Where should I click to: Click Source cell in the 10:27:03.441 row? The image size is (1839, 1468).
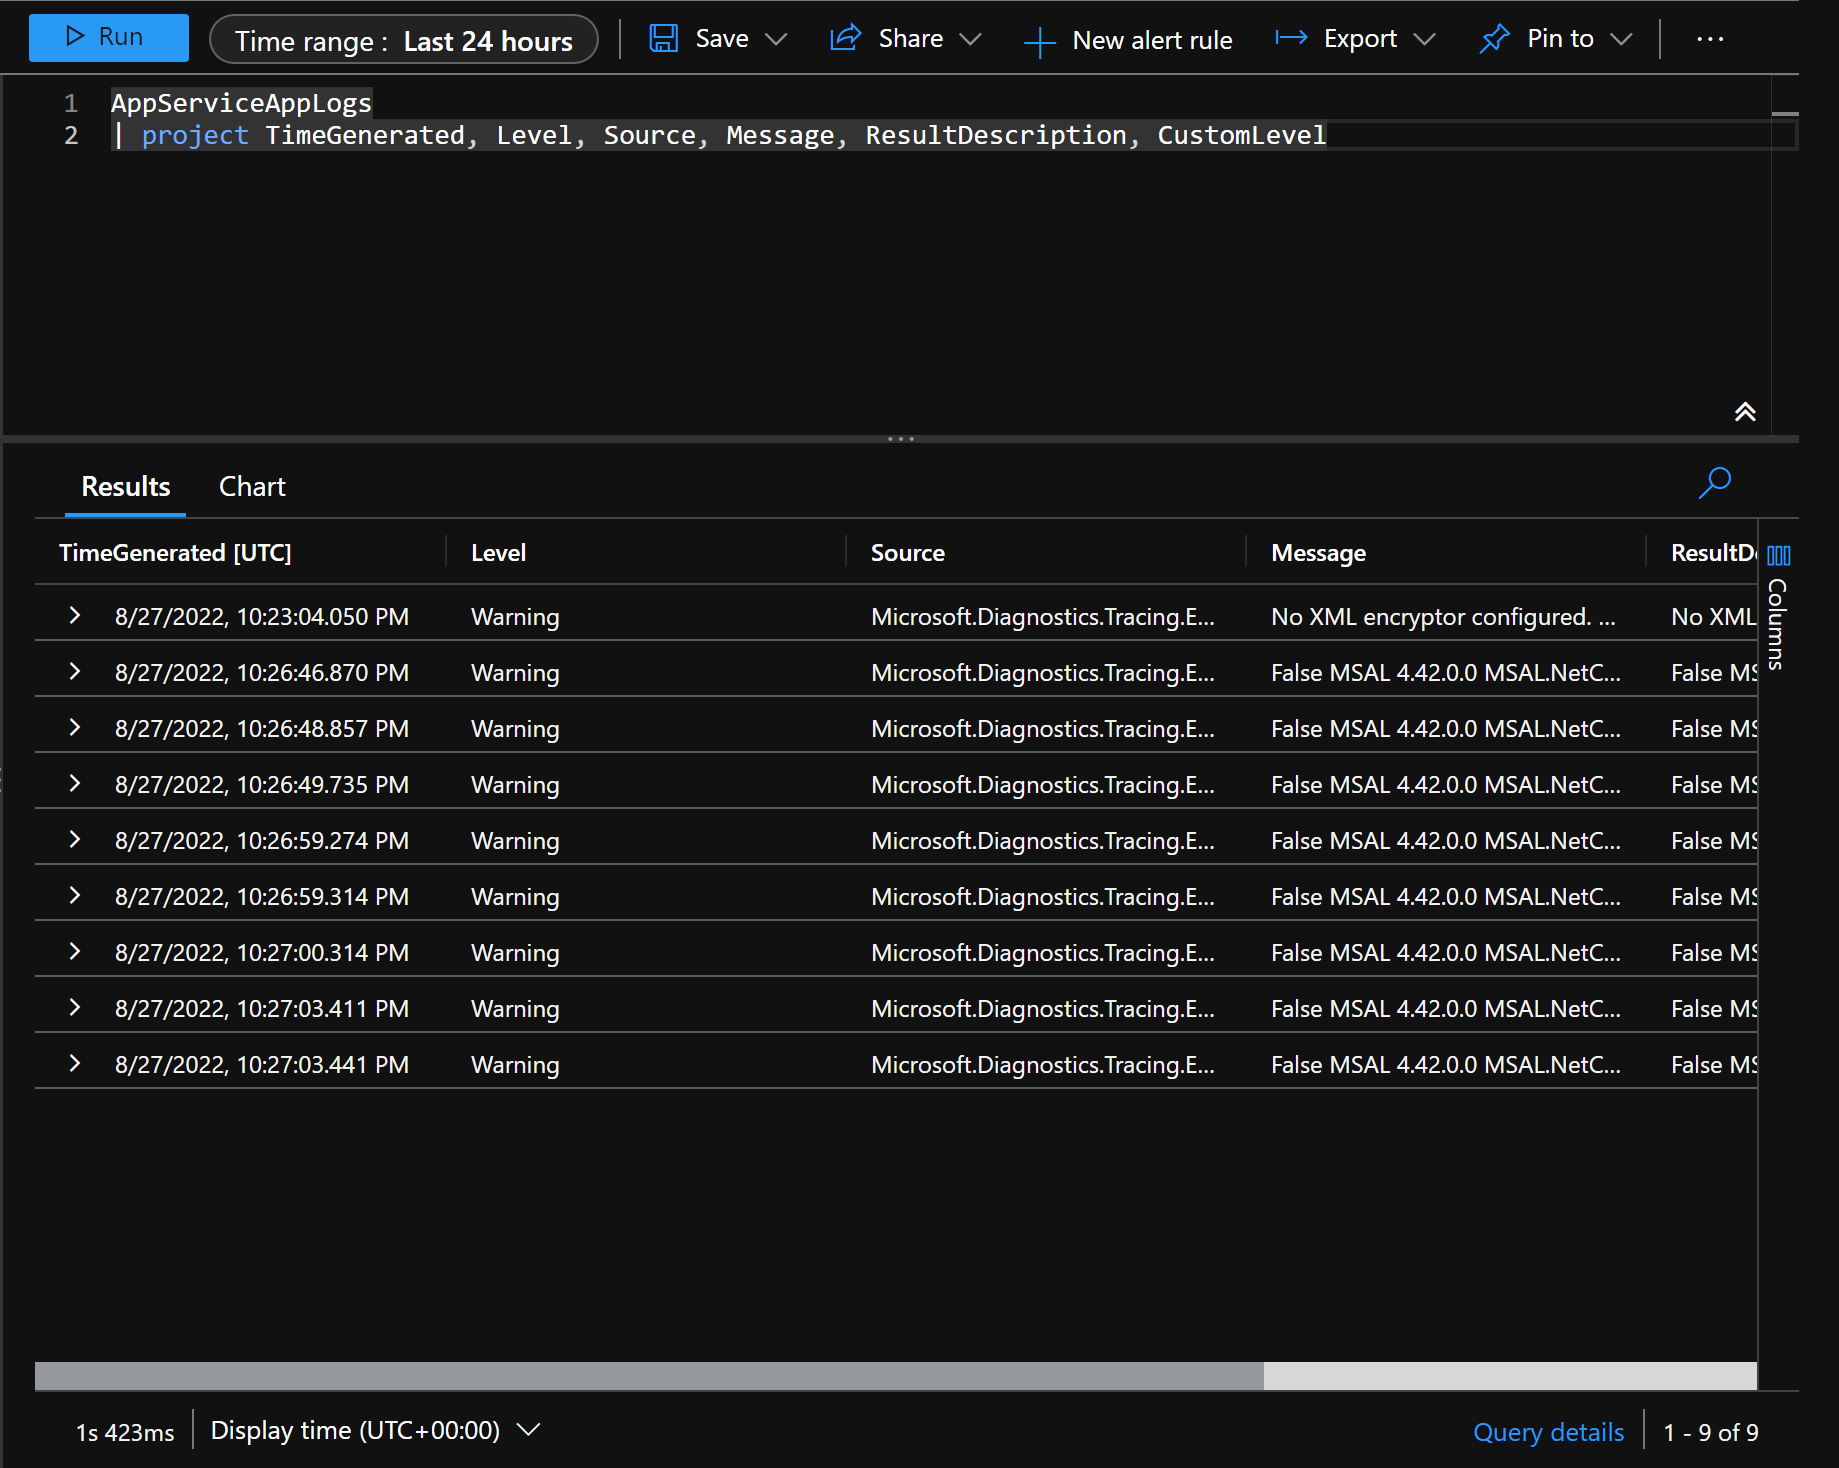(1042, 1065)
